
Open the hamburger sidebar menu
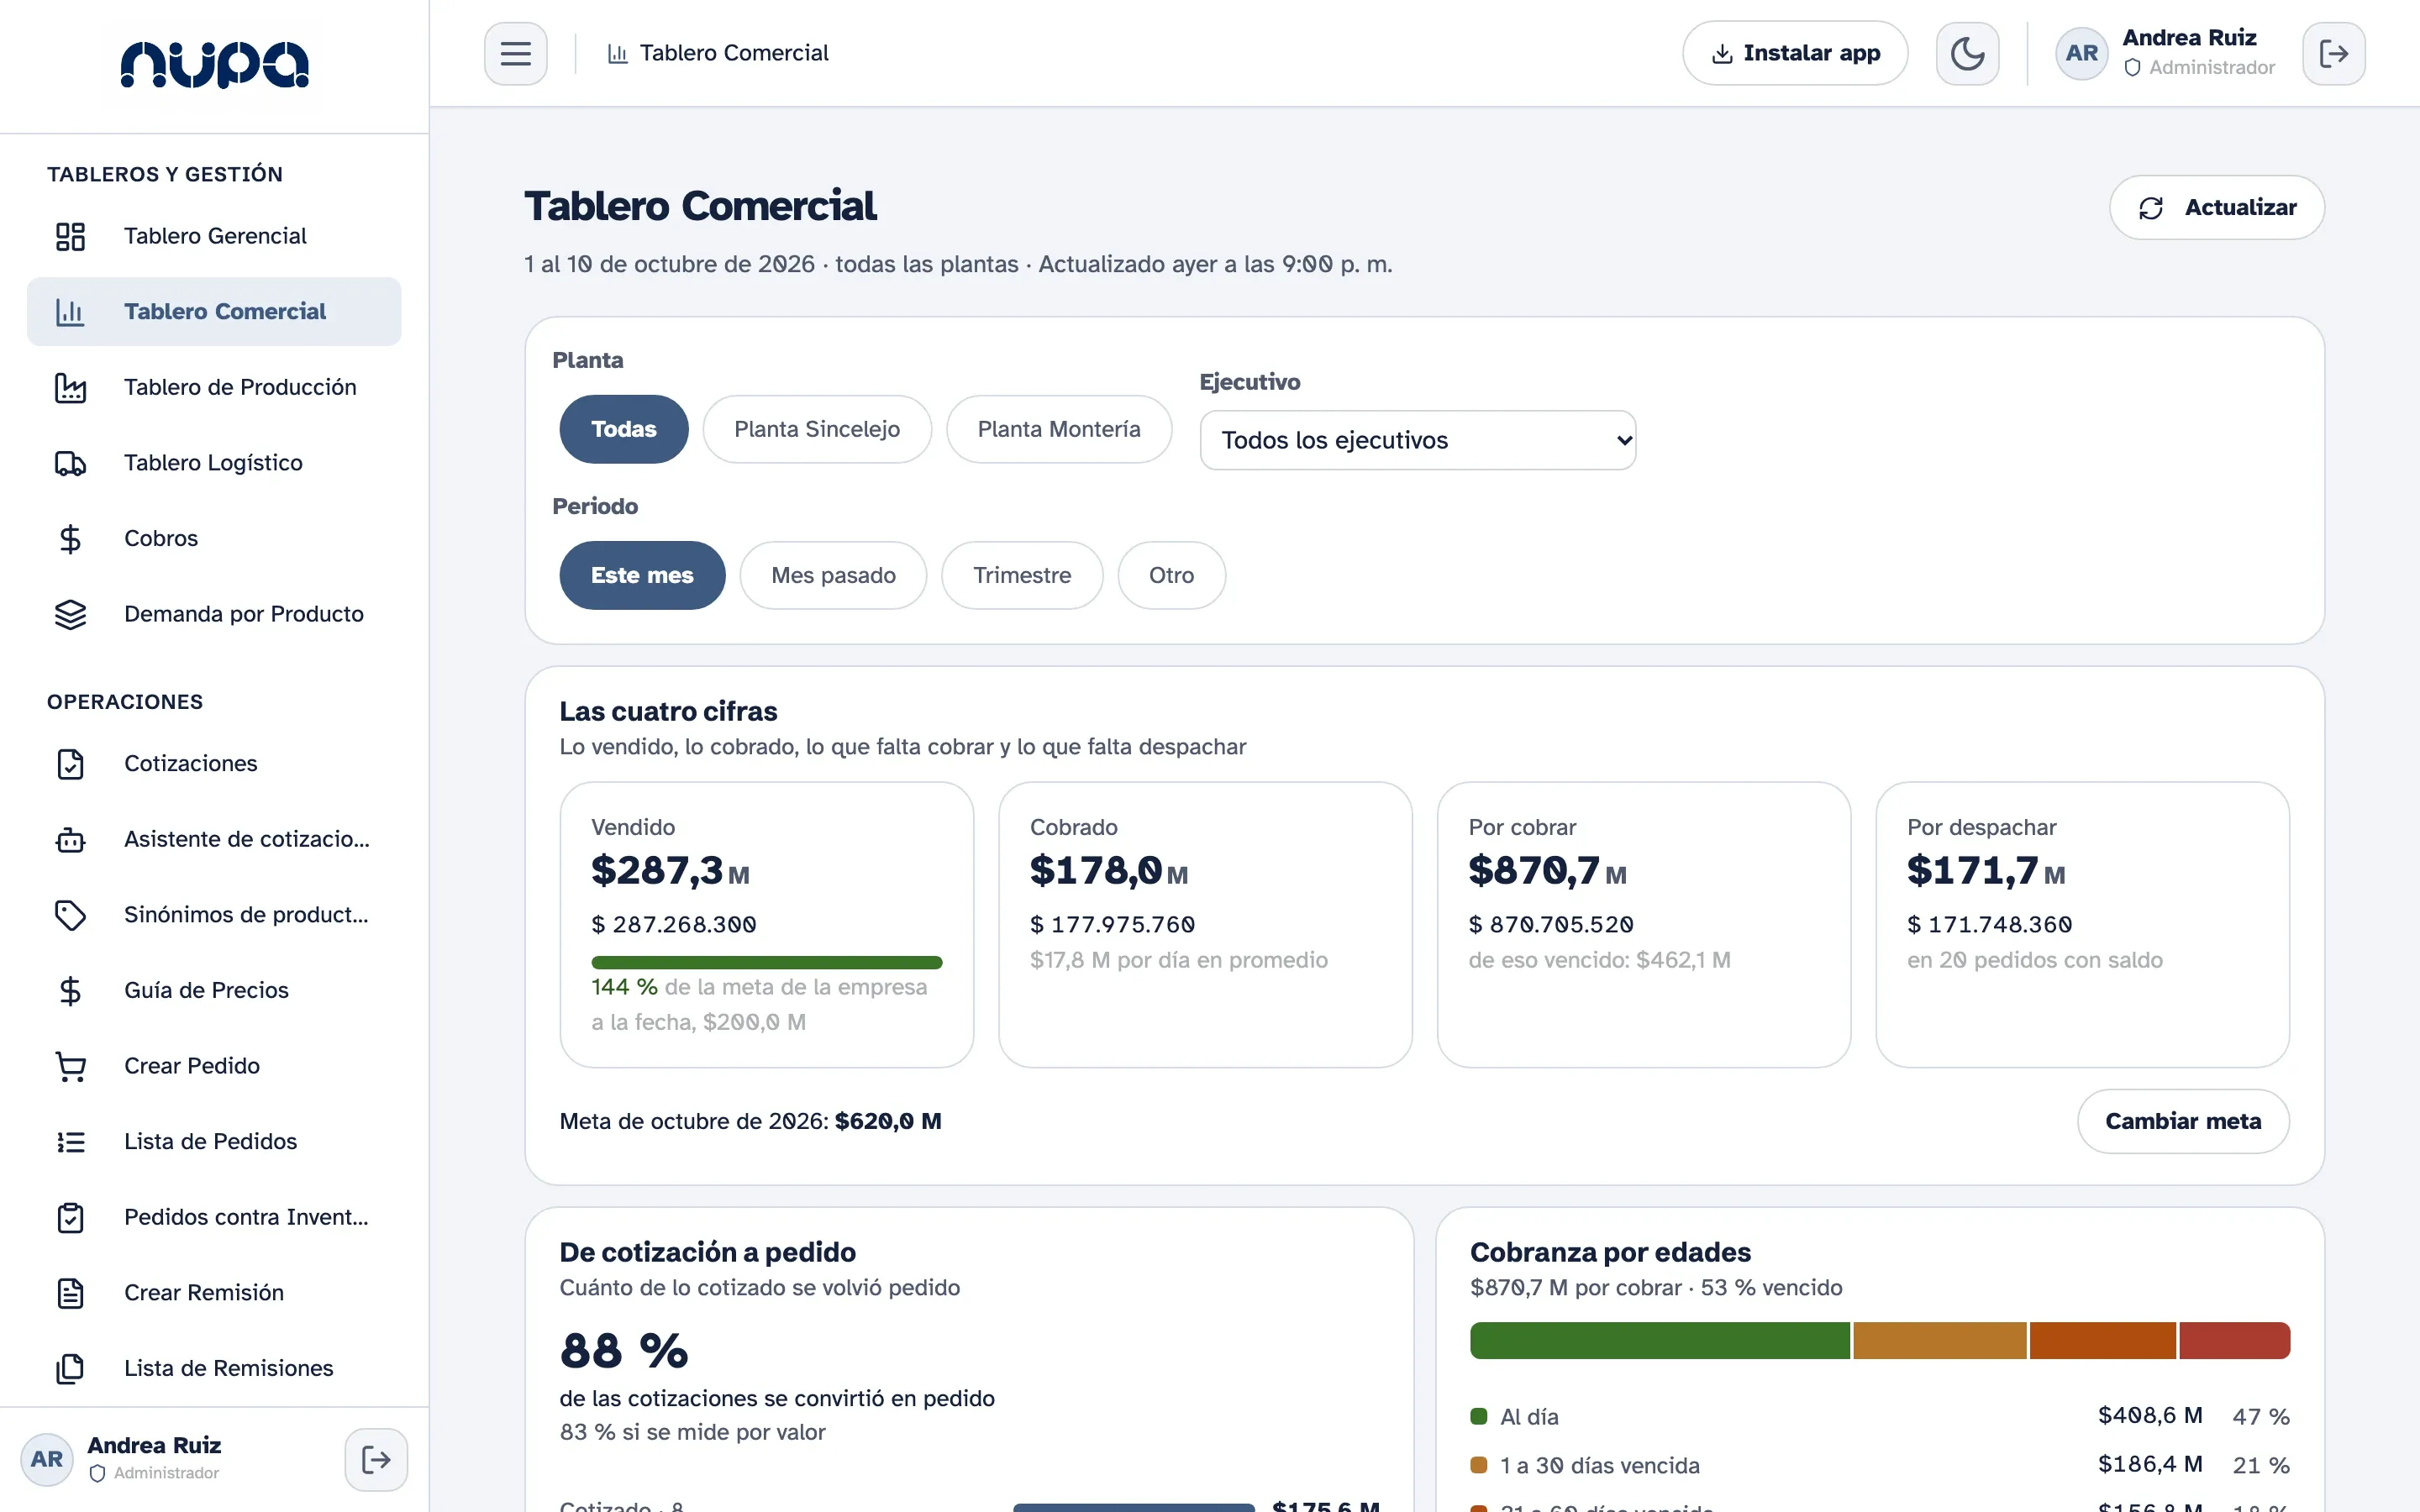515,53
